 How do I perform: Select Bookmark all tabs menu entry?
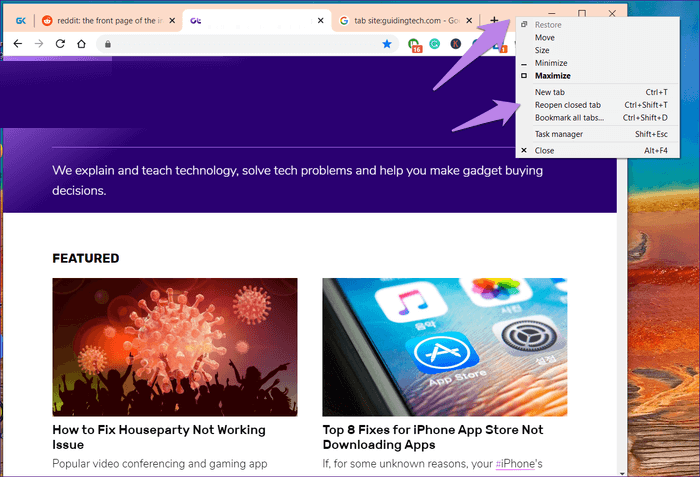569,118
